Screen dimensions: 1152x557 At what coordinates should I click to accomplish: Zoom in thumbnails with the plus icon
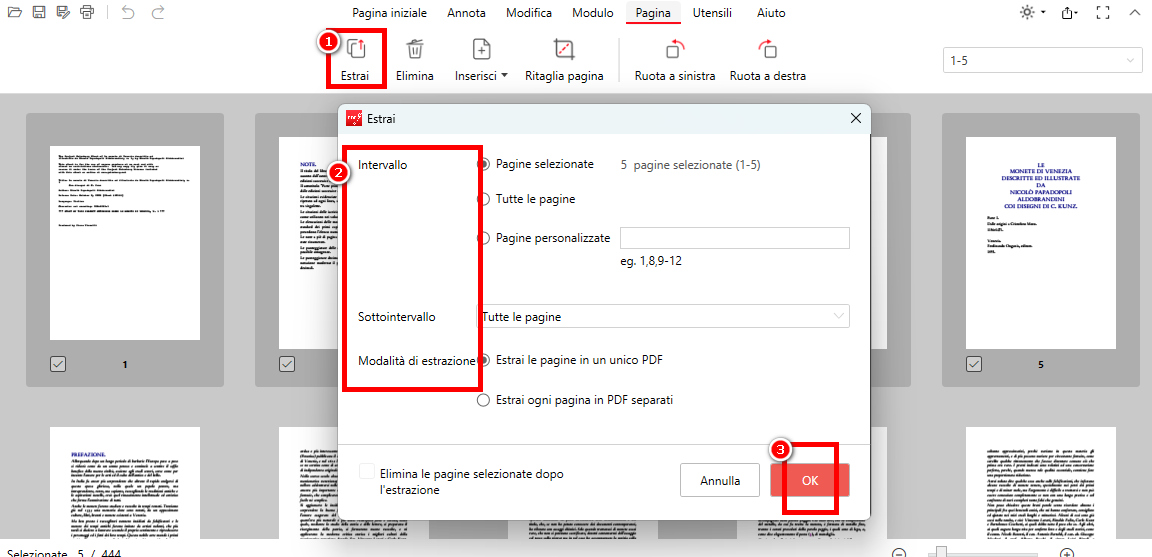pos(1068,553)
